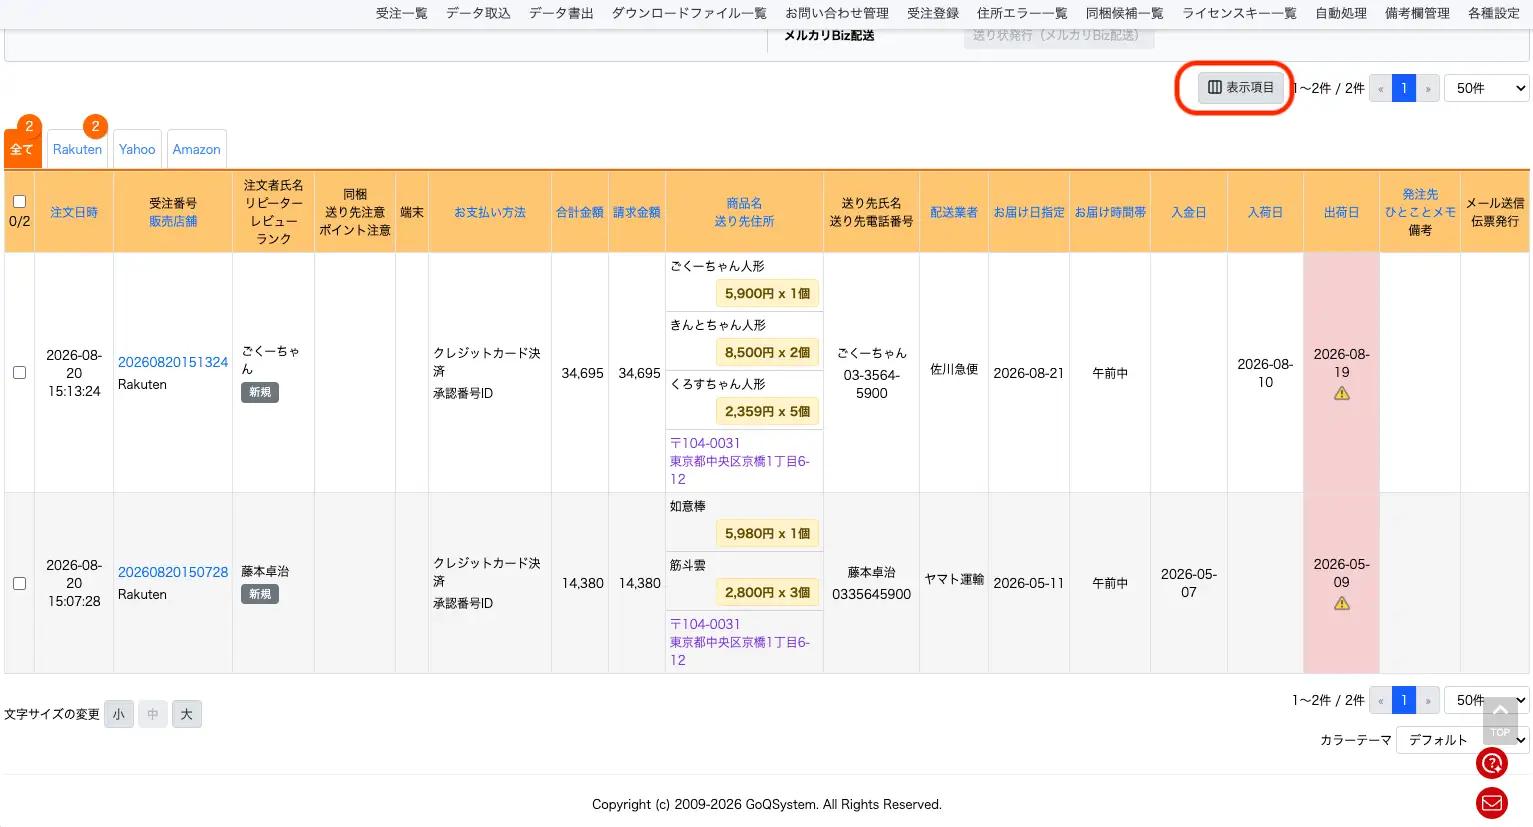Open address link in ごくーちゃん order row
The height and width of the screenshot is (827, 1533).
[x=740, y=461]
